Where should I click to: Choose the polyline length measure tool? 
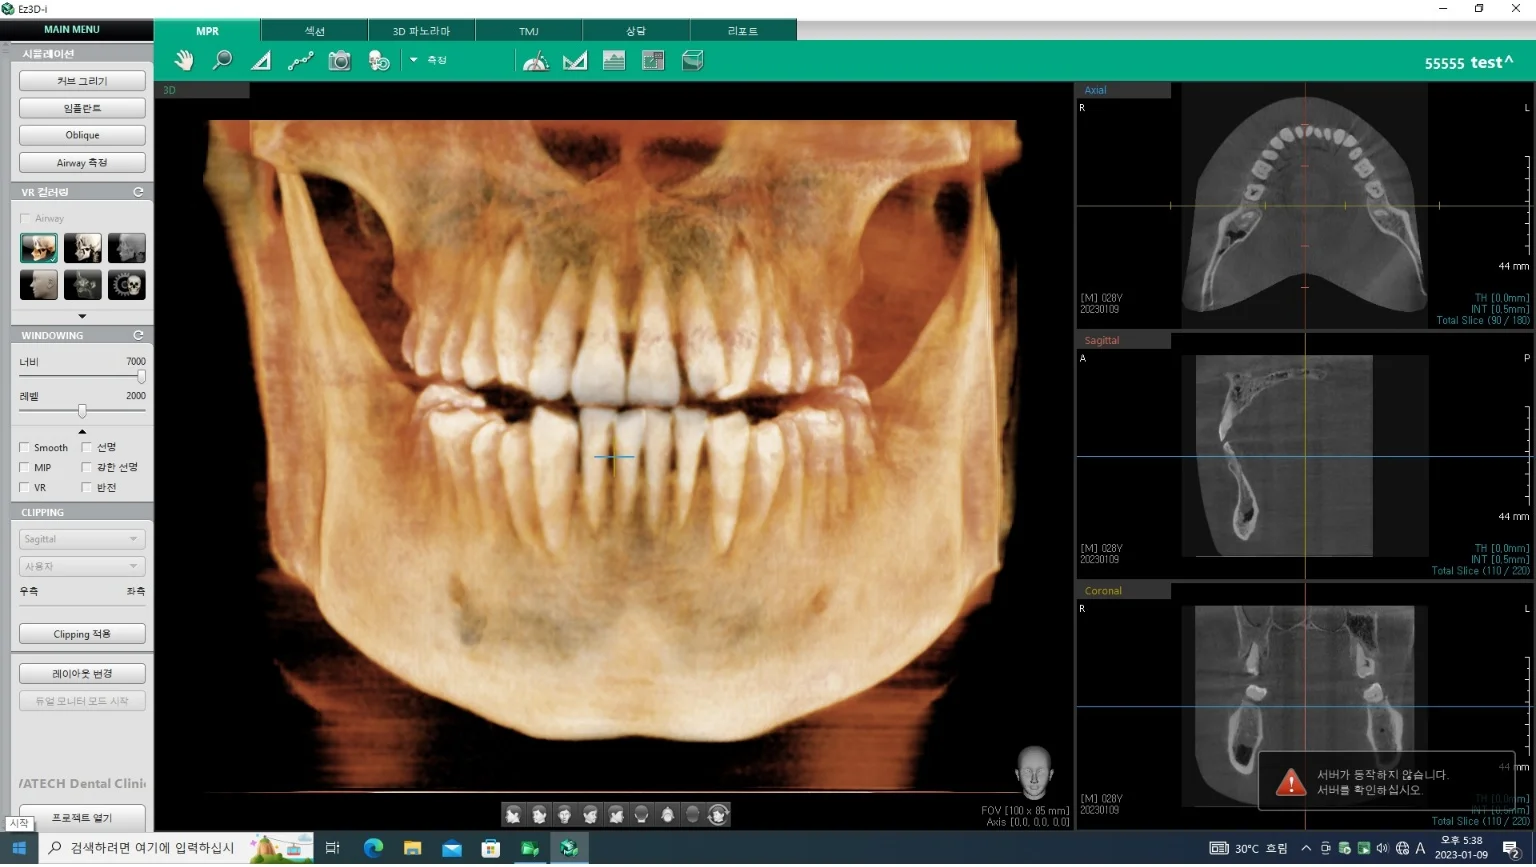[x=300, y=61]
